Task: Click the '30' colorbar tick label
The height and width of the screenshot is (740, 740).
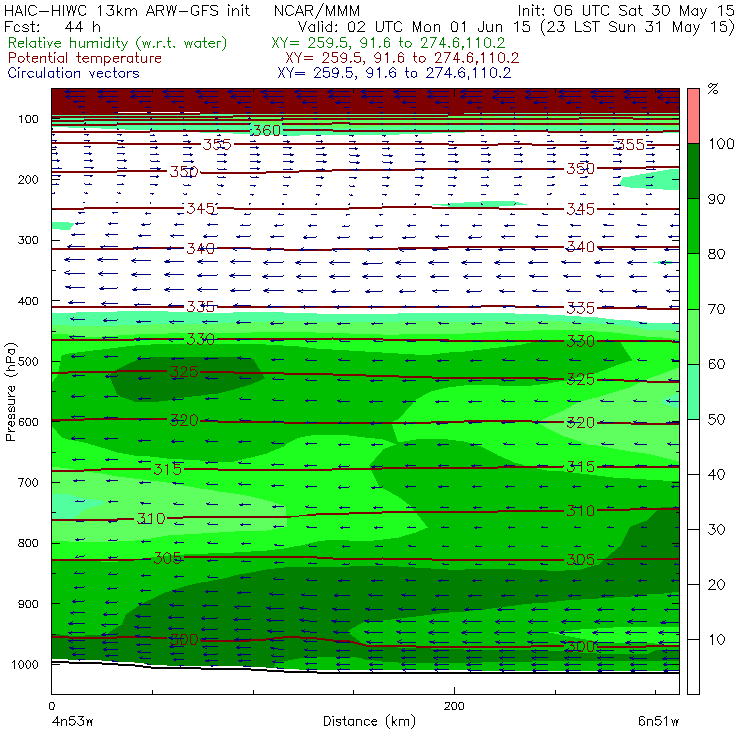Action: pos(716,529)
